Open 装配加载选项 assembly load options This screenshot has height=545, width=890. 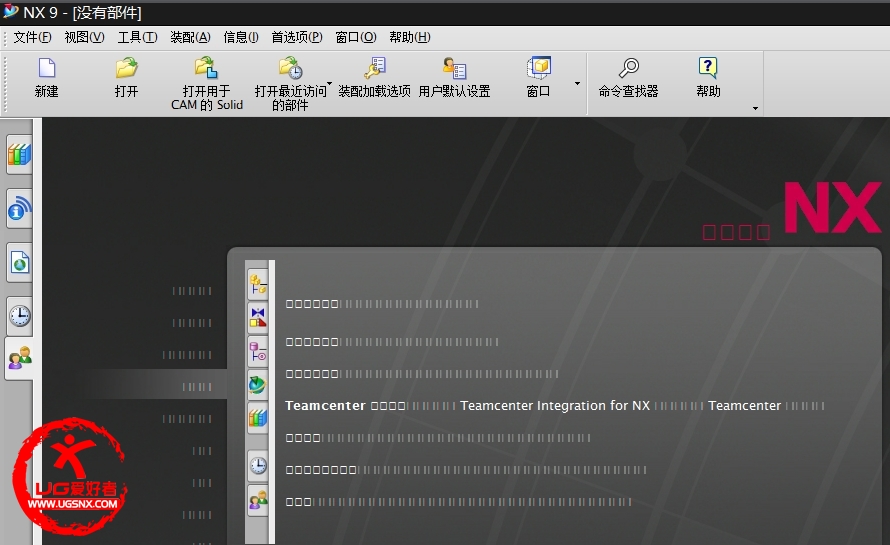pyautogui.click(x=374, y=78)
